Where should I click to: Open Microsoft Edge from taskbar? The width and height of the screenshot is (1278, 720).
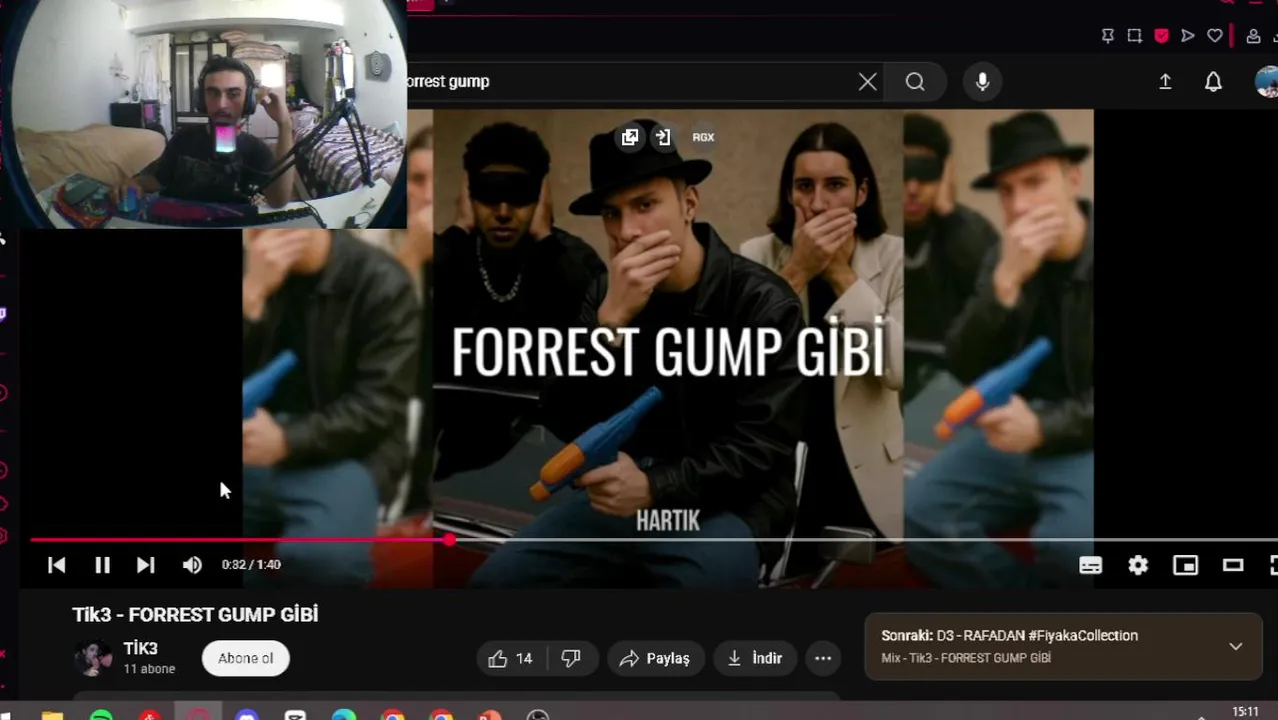[x=344, y=716]
